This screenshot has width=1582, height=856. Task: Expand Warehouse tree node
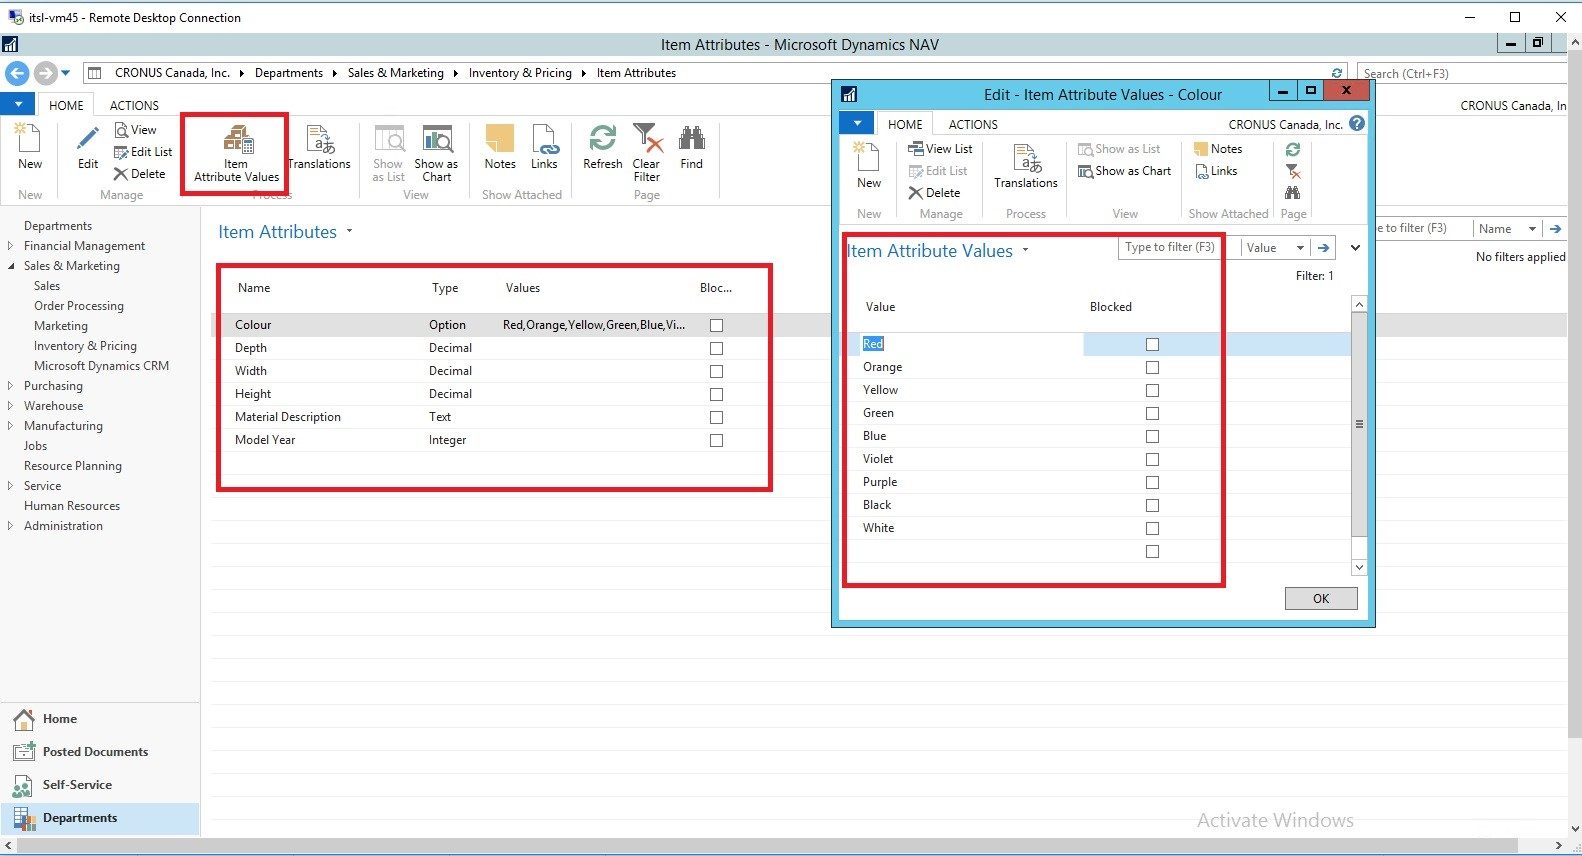[11, 406]
